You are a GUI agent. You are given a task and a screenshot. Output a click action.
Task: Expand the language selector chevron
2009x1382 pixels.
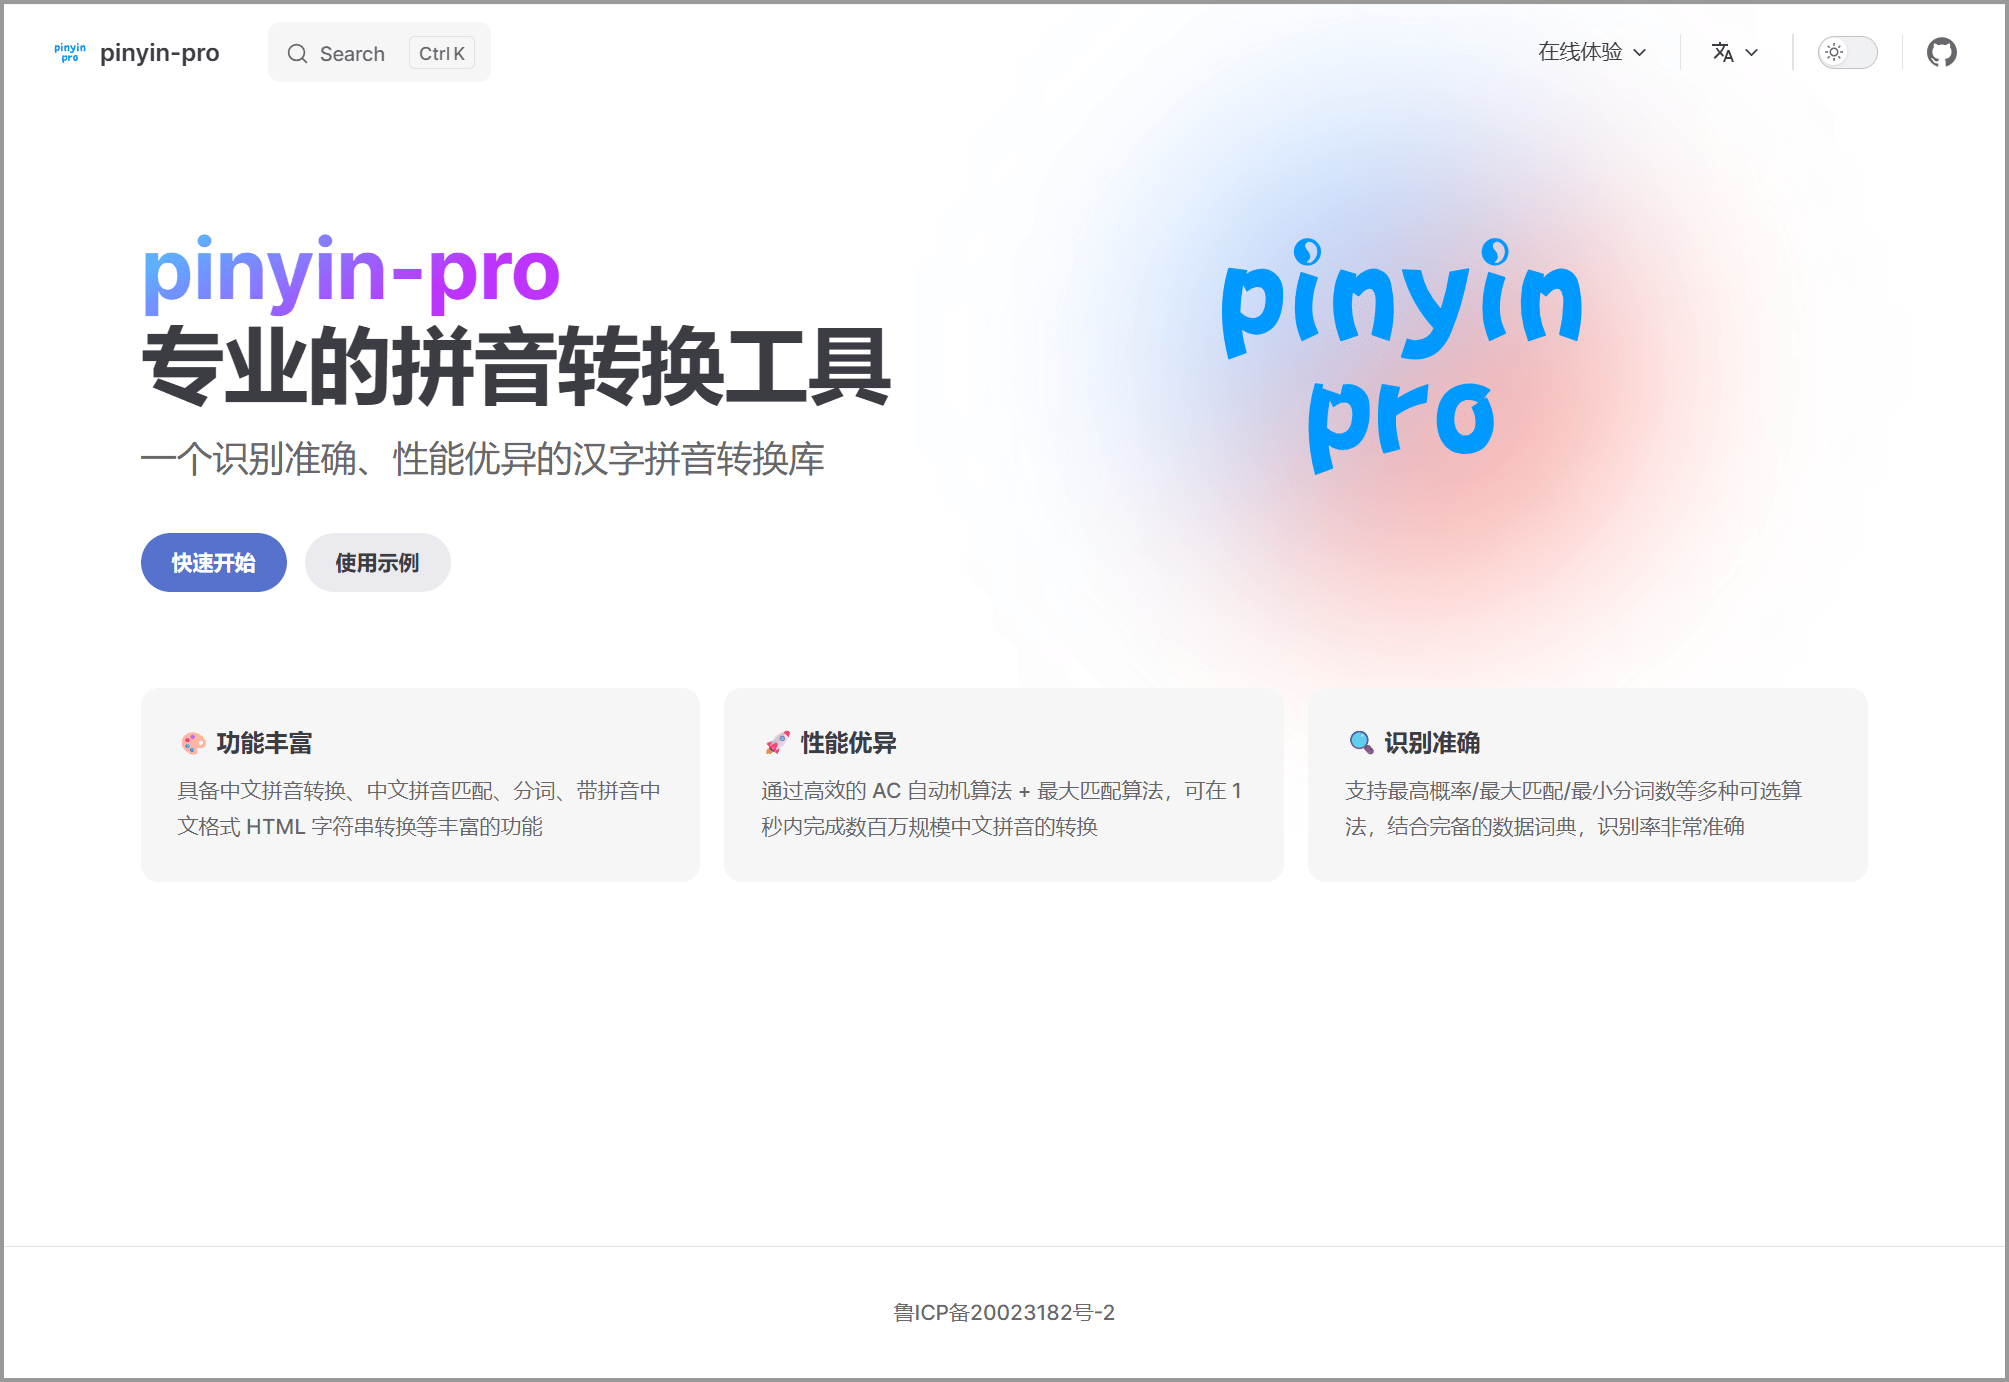(1752, 53)
